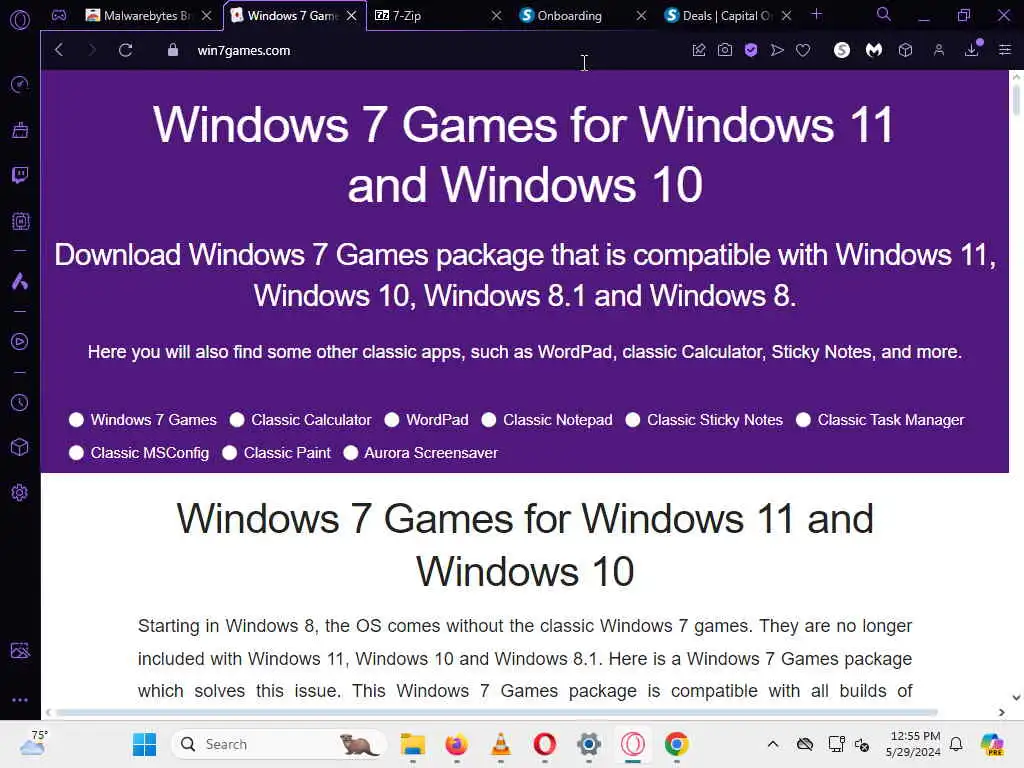Open the Player icon in sidebar

point(20,342)
